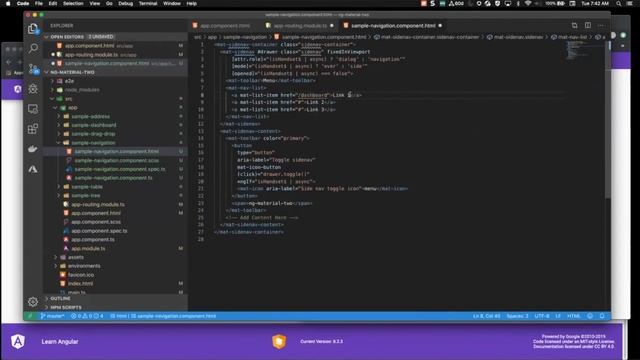Click the Wi-Fi icon in the menu bar
640x360 pixels.
[528, 3]
